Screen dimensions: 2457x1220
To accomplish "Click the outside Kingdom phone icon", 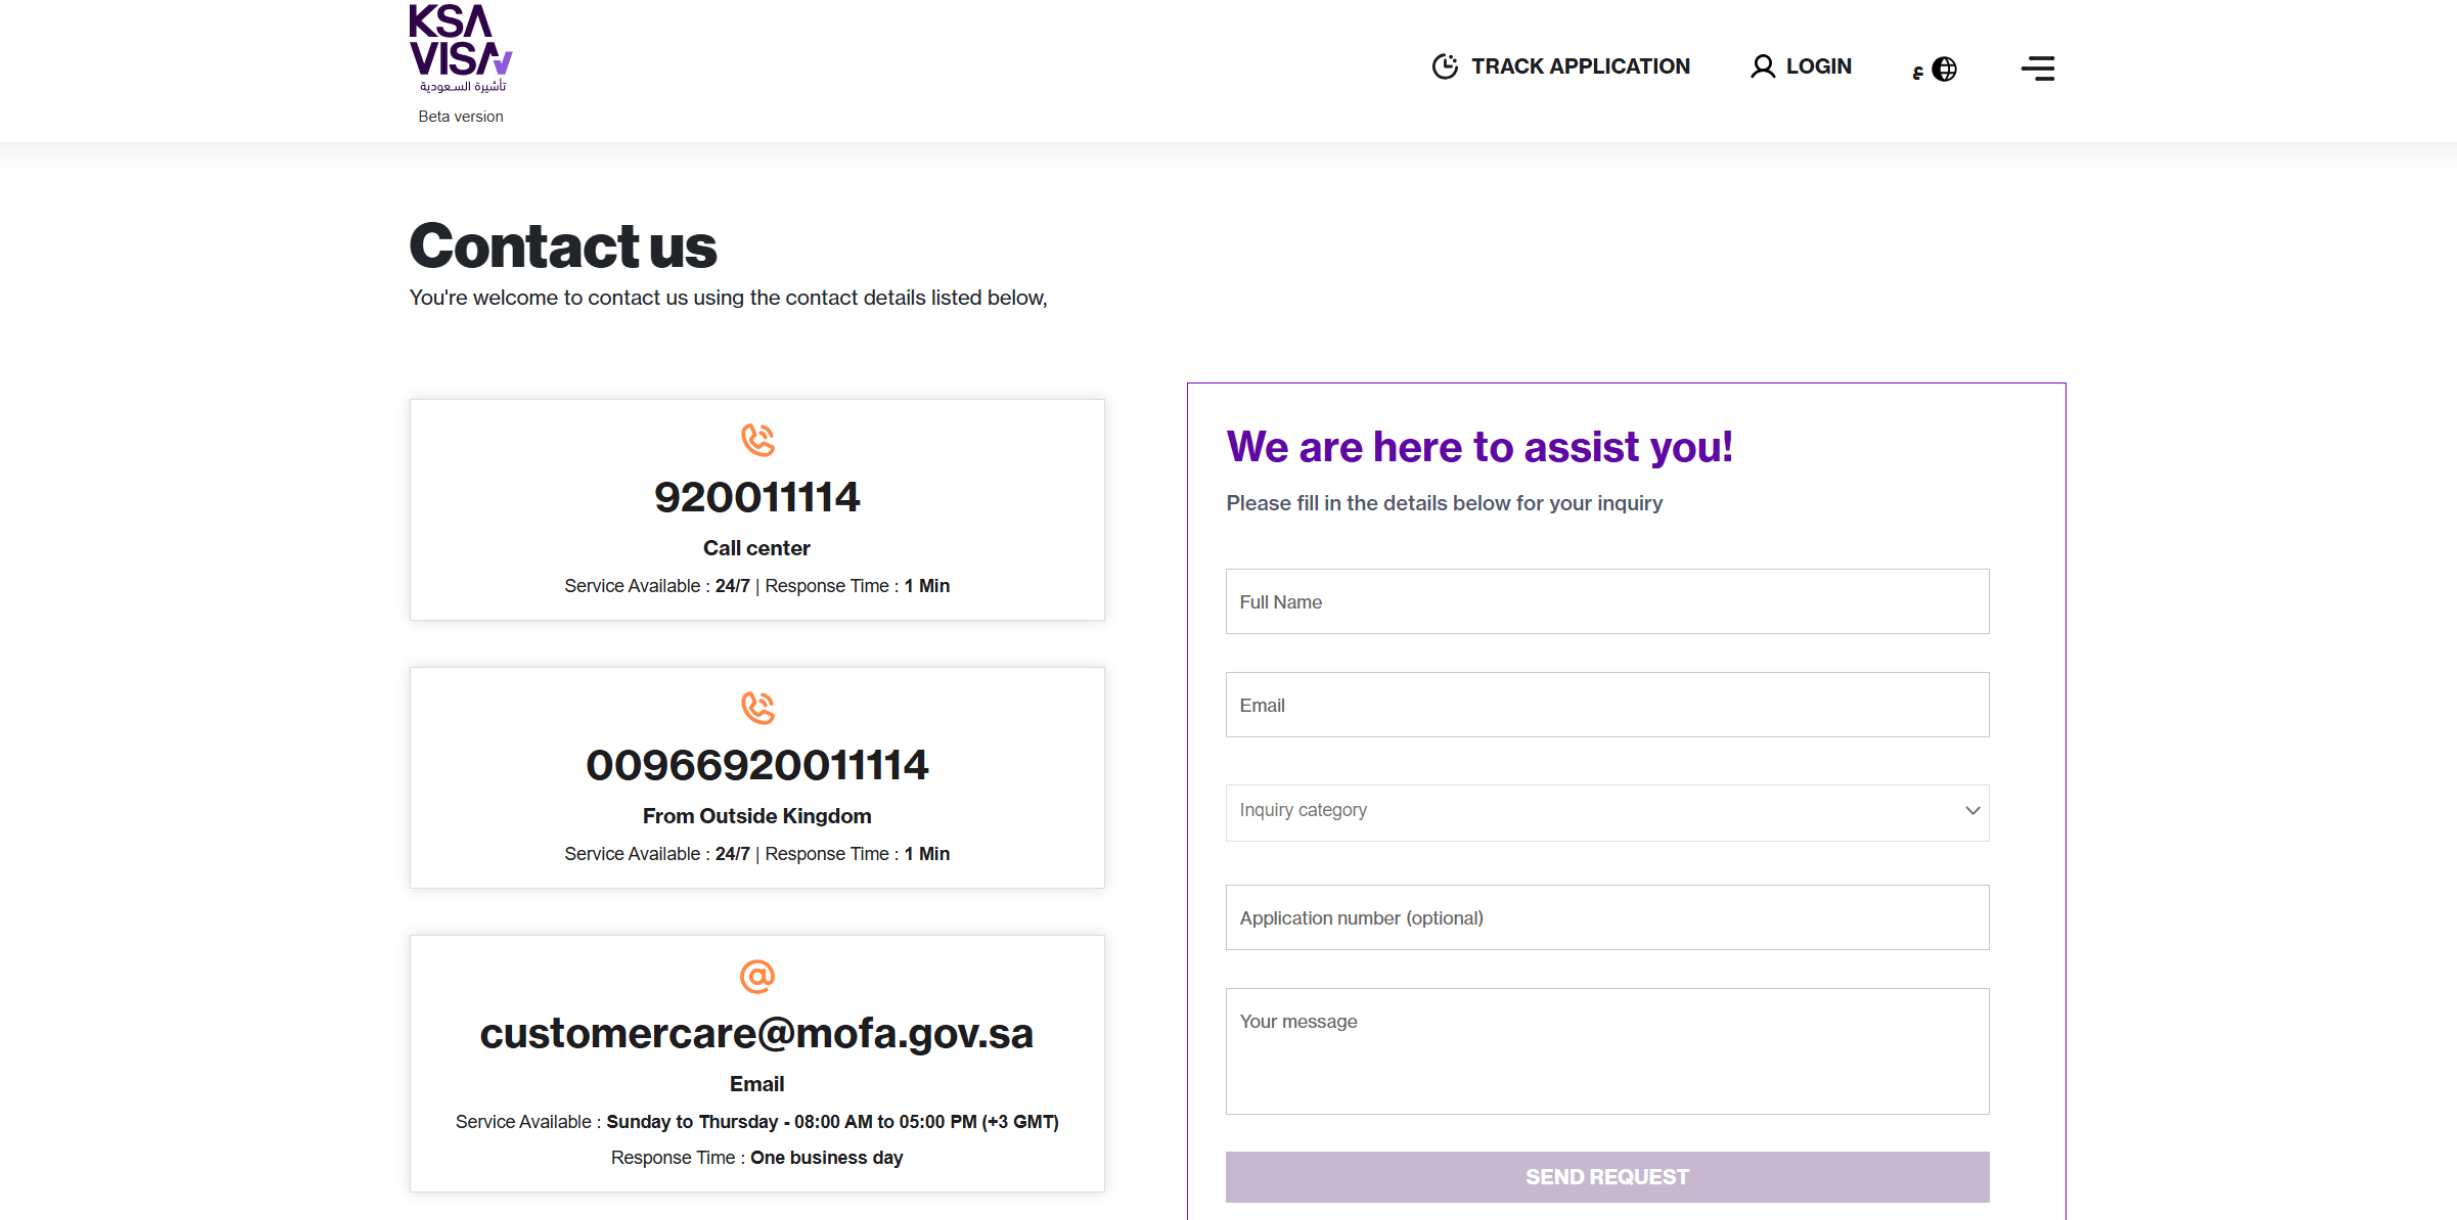I will coord(757,708).
